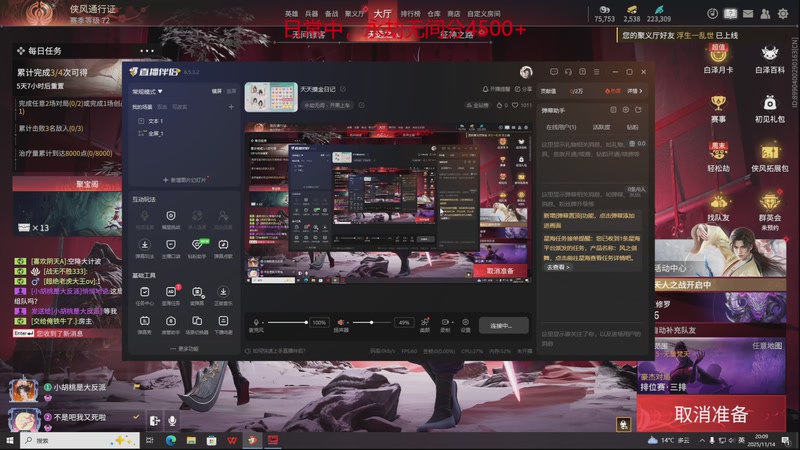Click the large 取消准备 game button

point(711,414)
